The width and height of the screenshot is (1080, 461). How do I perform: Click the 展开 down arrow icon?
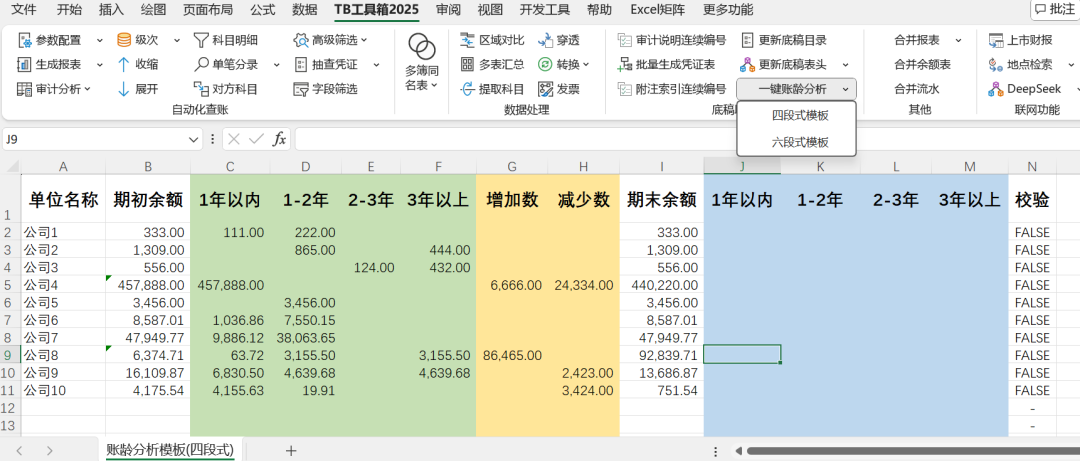(x=124, y=89)
